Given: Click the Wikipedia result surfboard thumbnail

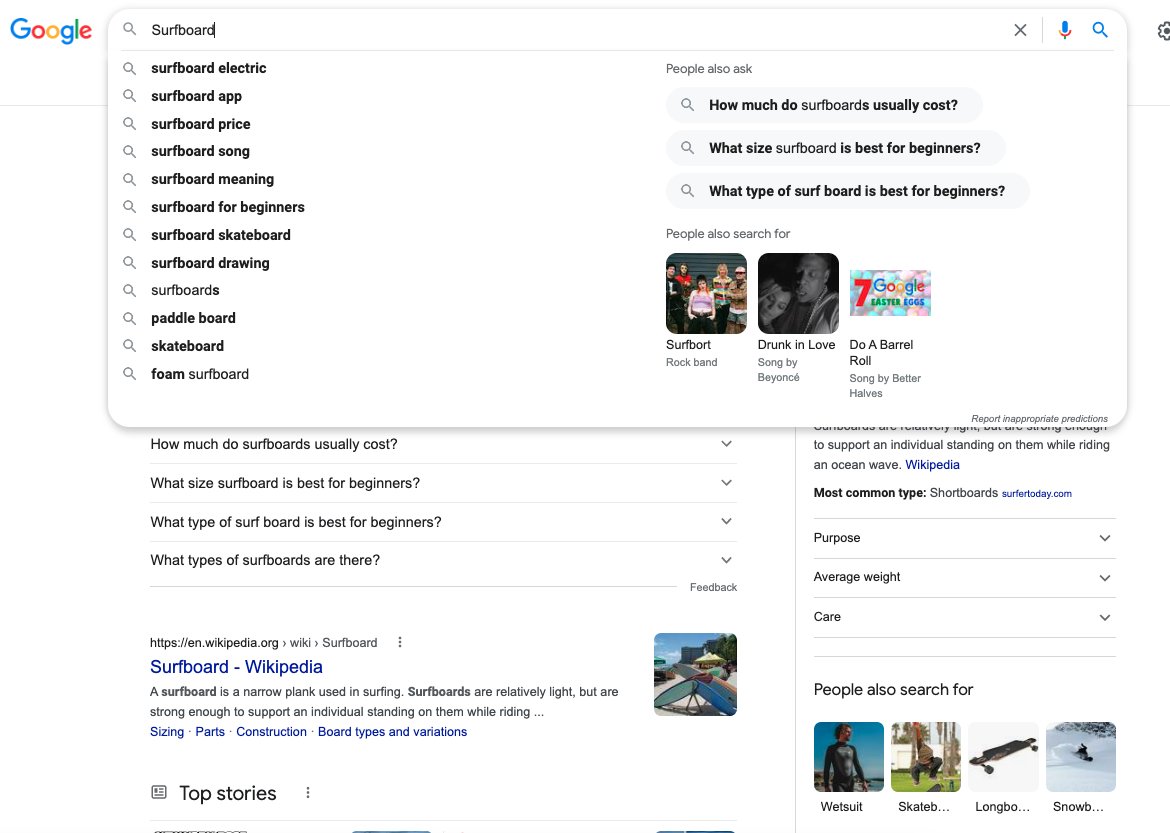Looking at the screenshot, I should point(695,675).
